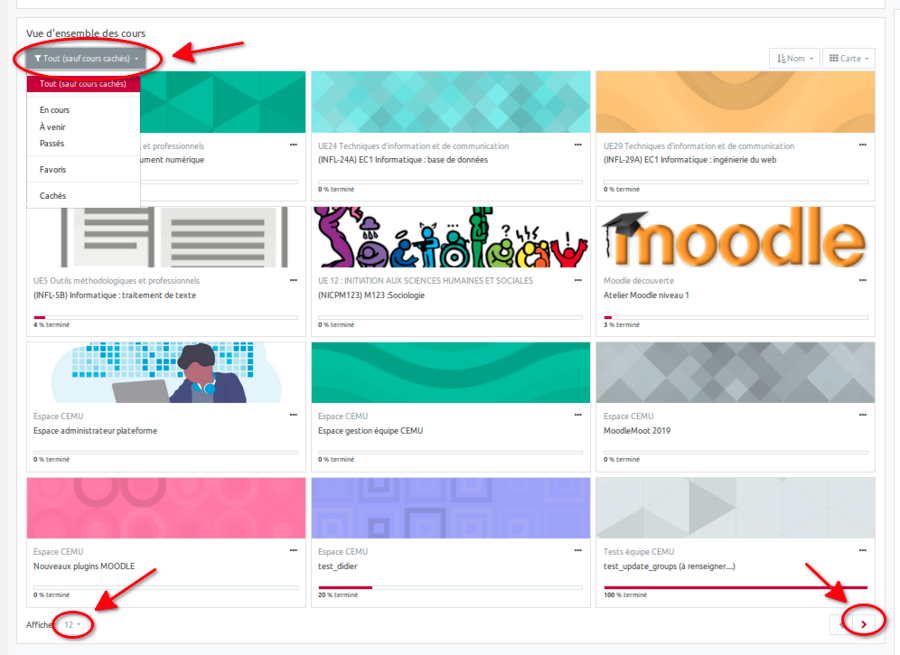Open three-dot menu for ingénierie du web course
This screenshot has height=655, width=900.
pos(863,145)
